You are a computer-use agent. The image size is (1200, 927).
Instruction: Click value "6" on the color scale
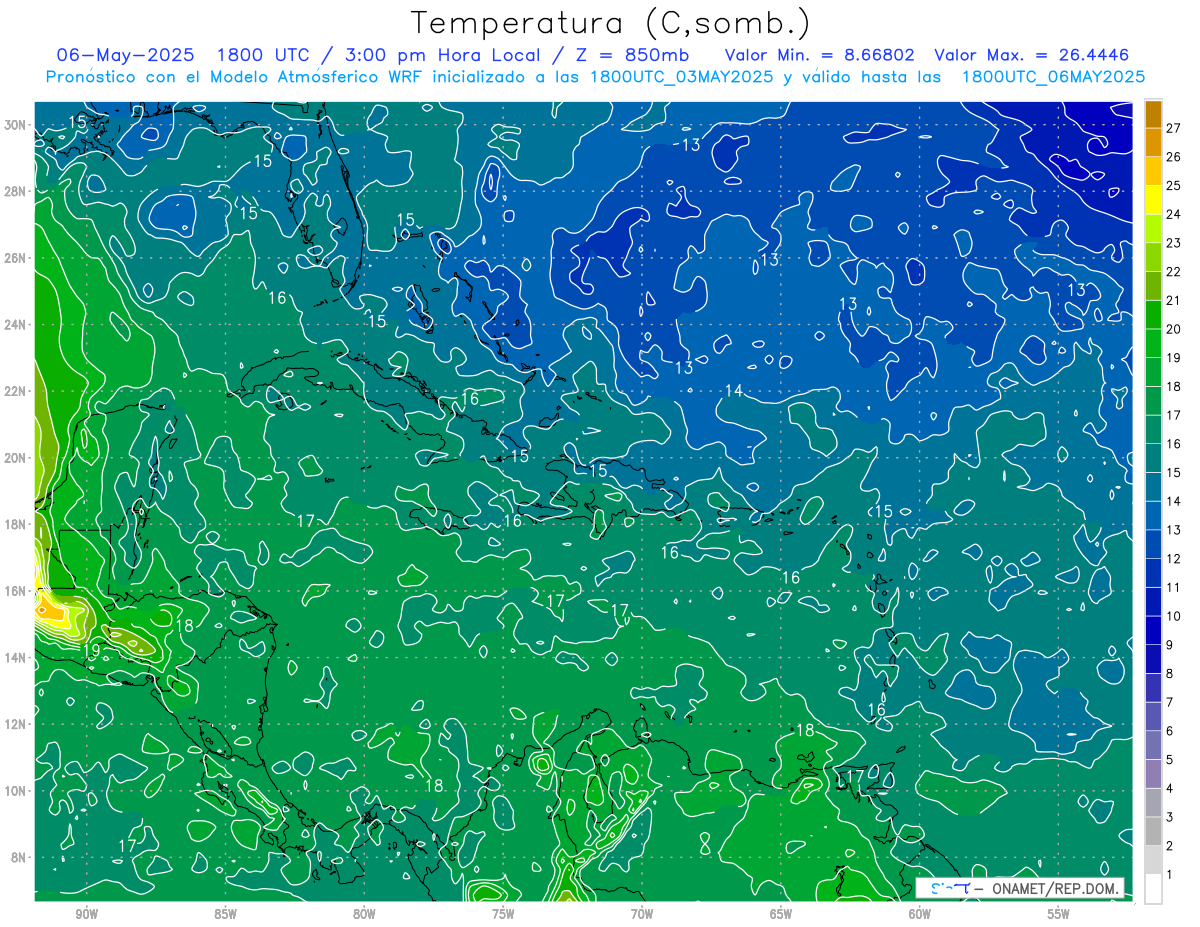[1170, 731]
